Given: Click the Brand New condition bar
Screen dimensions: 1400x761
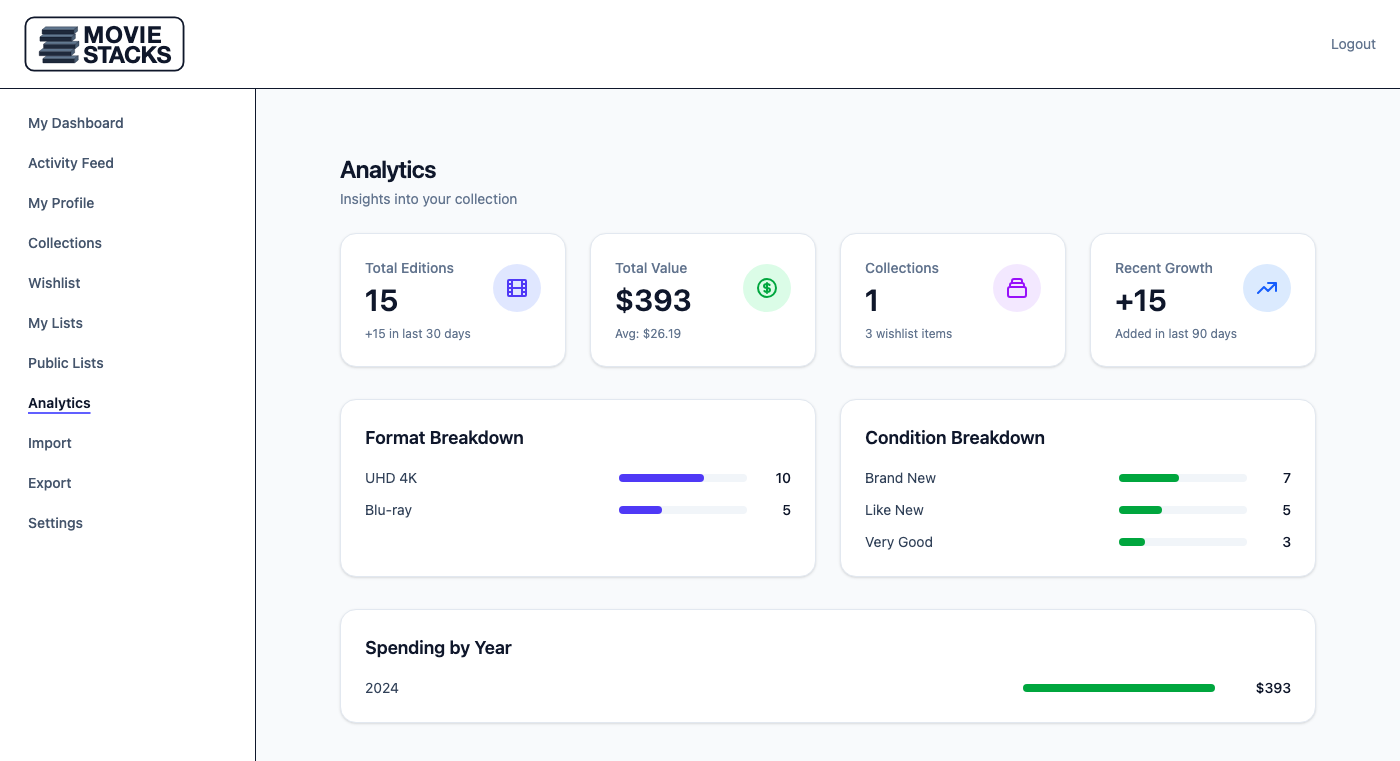Looking at the screenshot, I should 1182,478.
